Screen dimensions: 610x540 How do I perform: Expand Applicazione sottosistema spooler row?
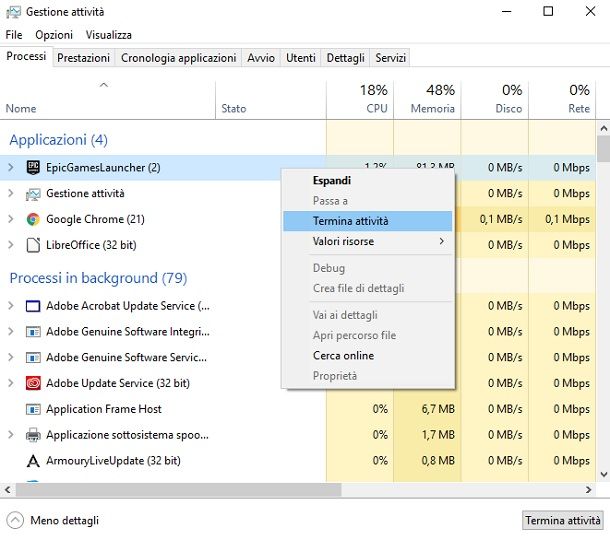pyautogui.click(x=11, y=435)
